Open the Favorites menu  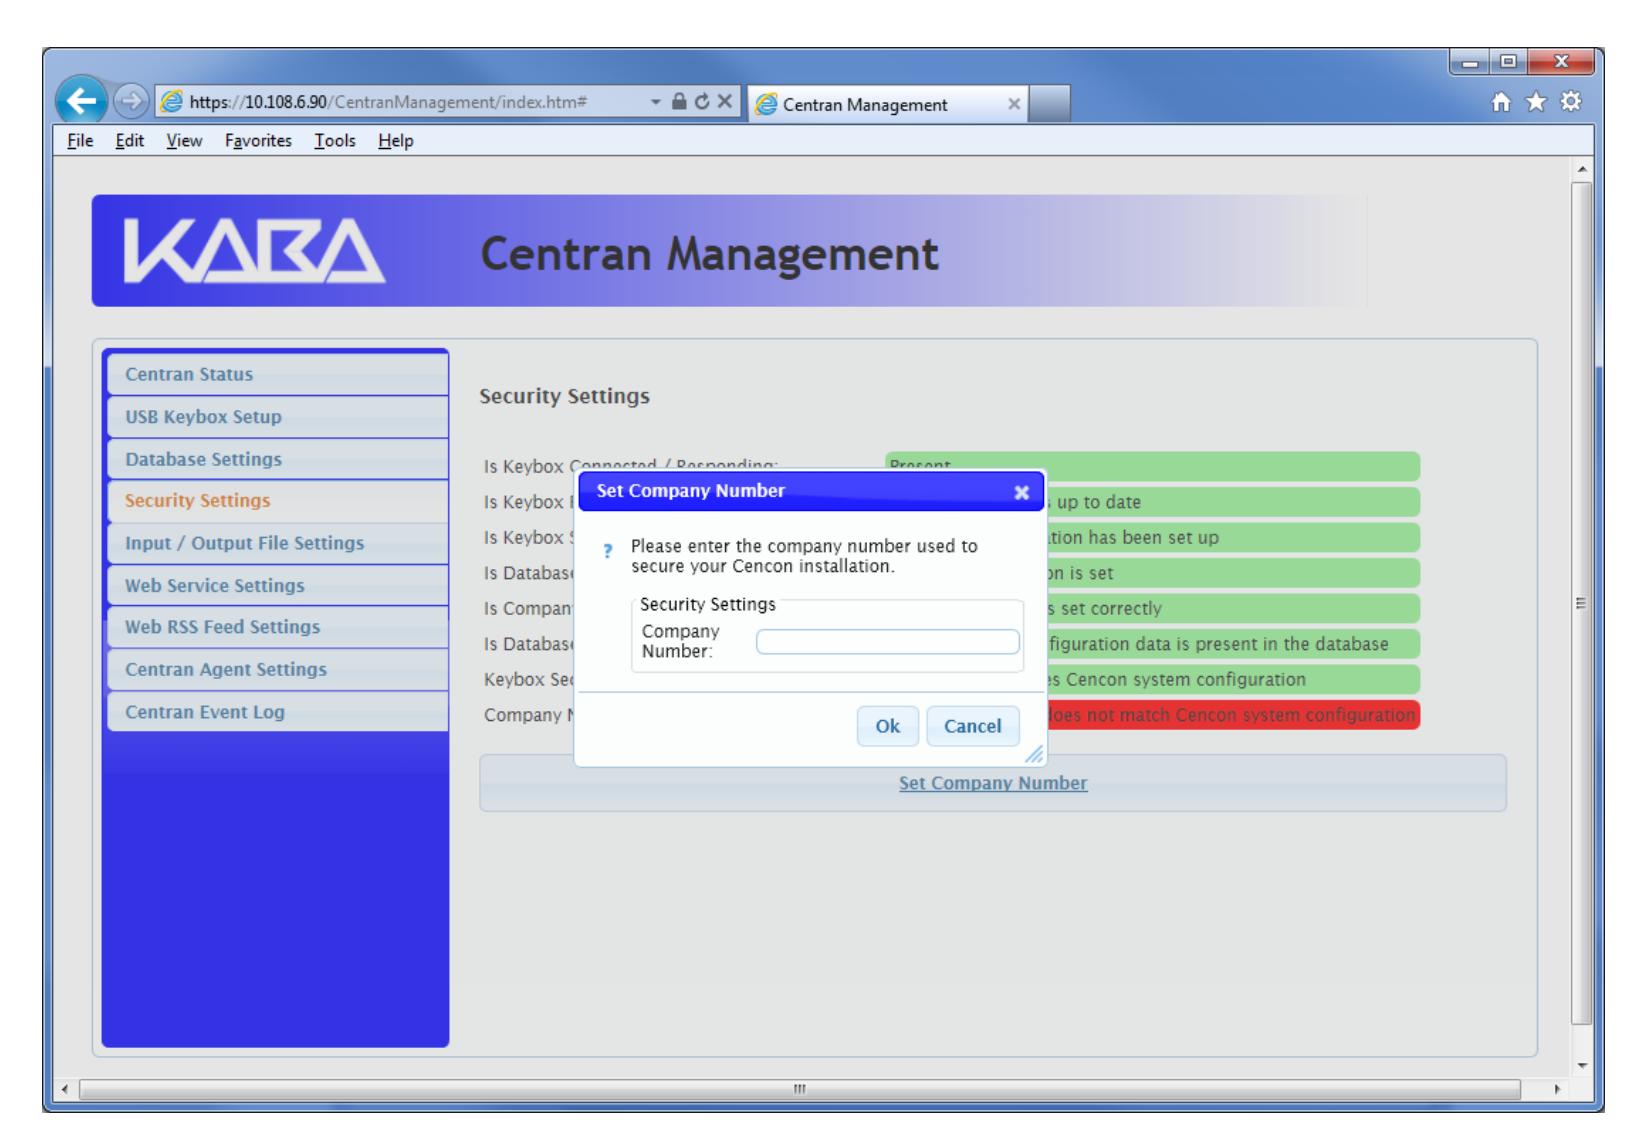pos(258,141)
